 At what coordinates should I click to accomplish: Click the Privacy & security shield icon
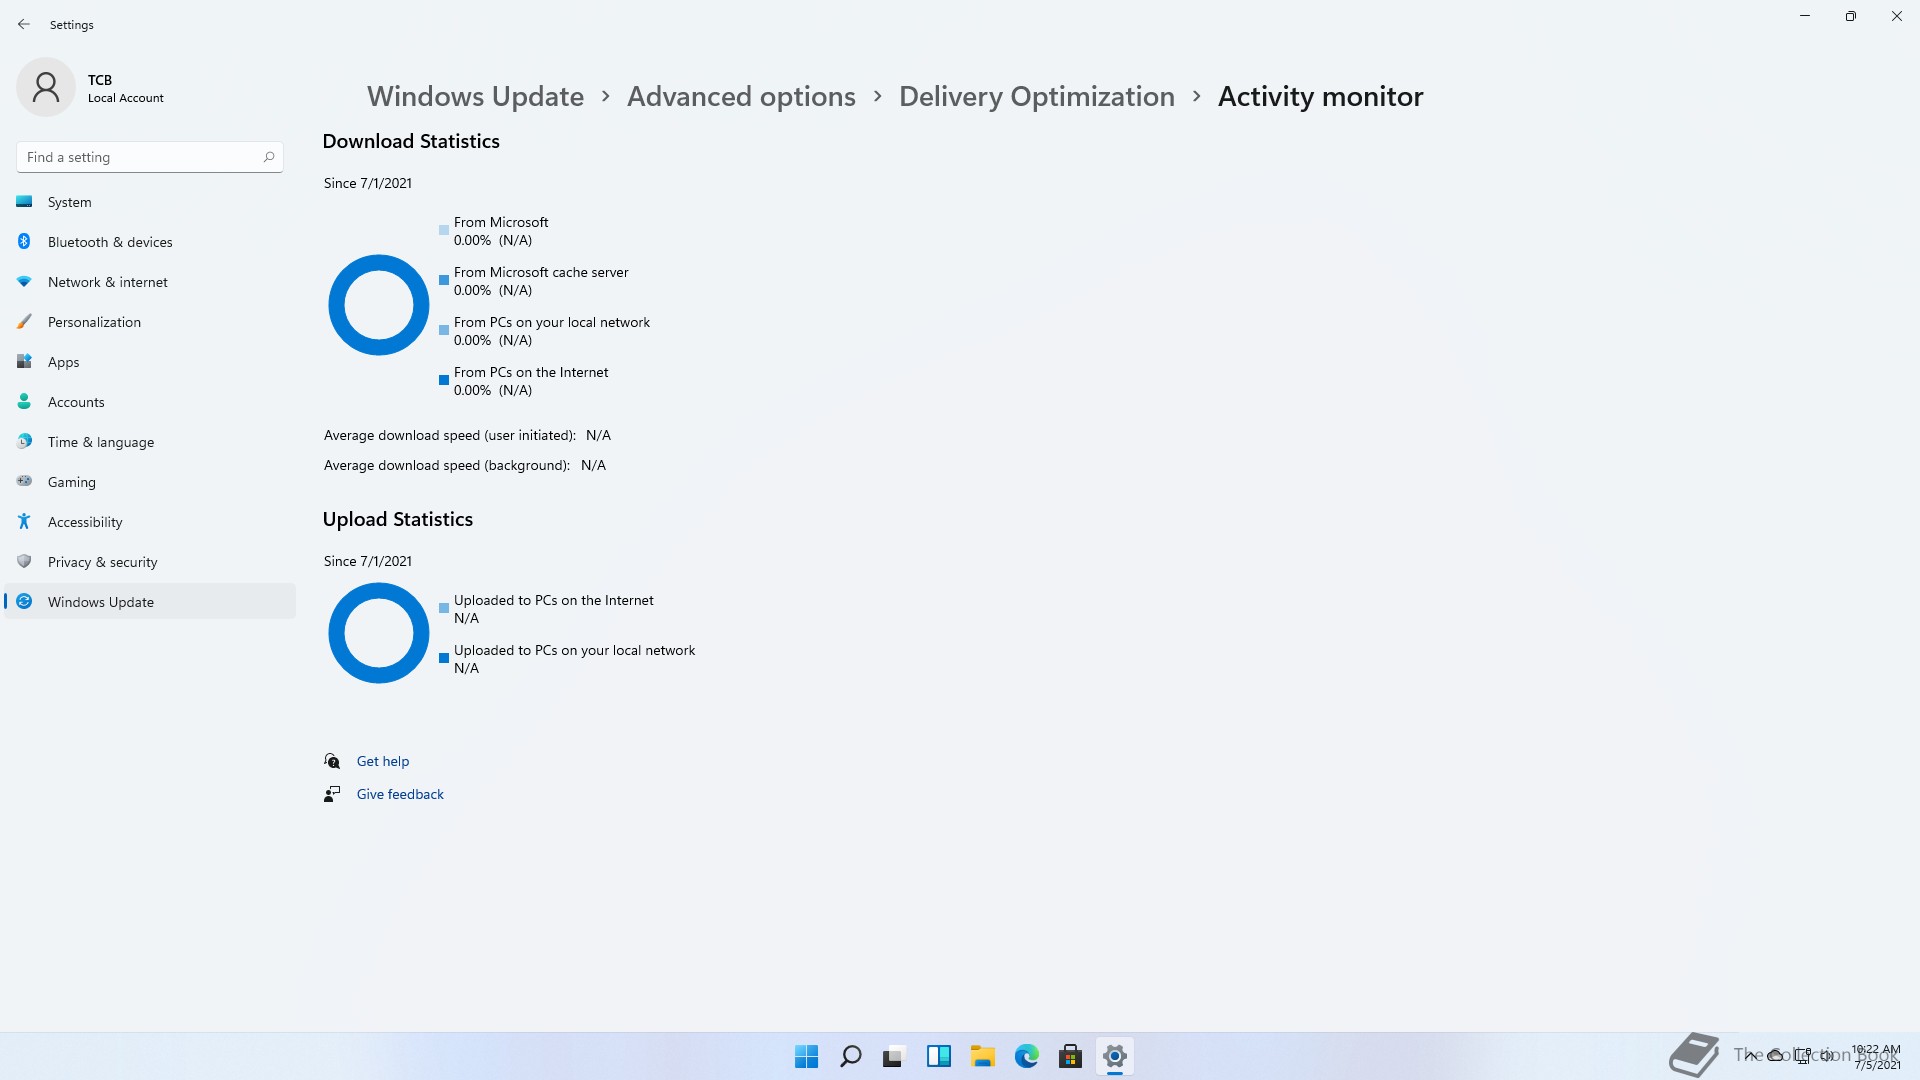point(24,561)
